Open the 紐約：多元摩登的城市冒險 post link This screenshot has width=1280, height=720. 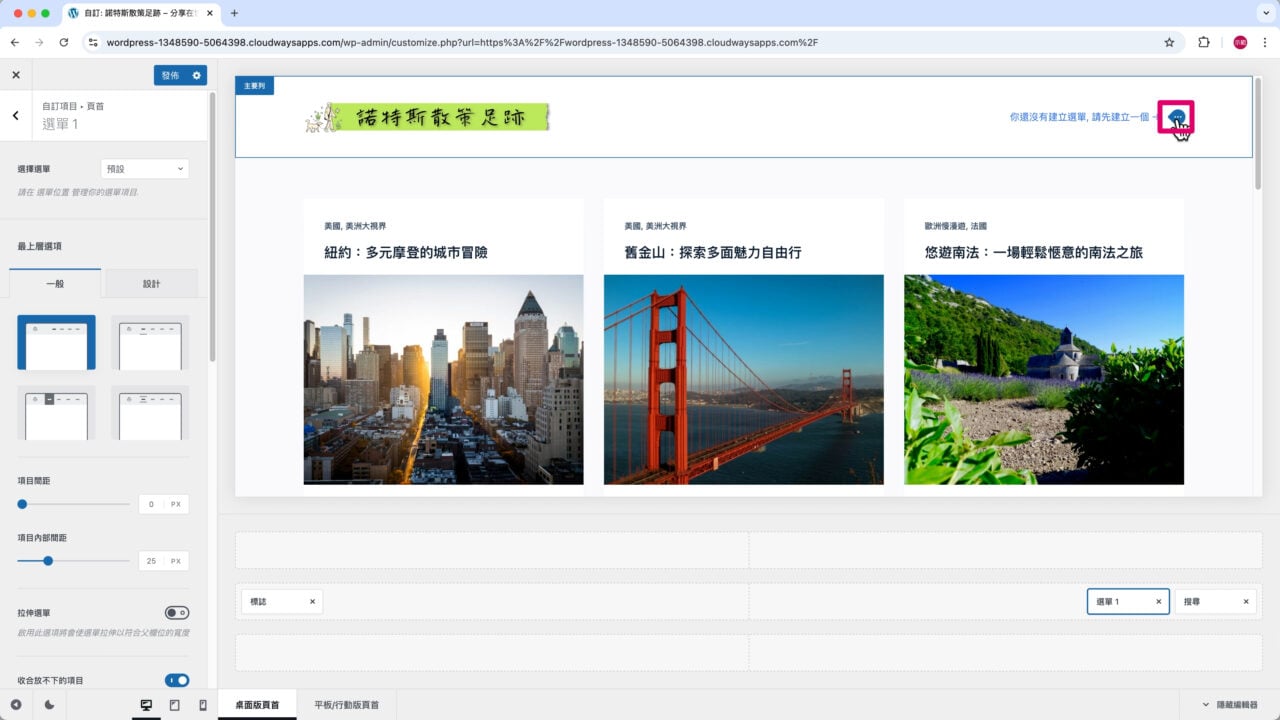(406, 253)
